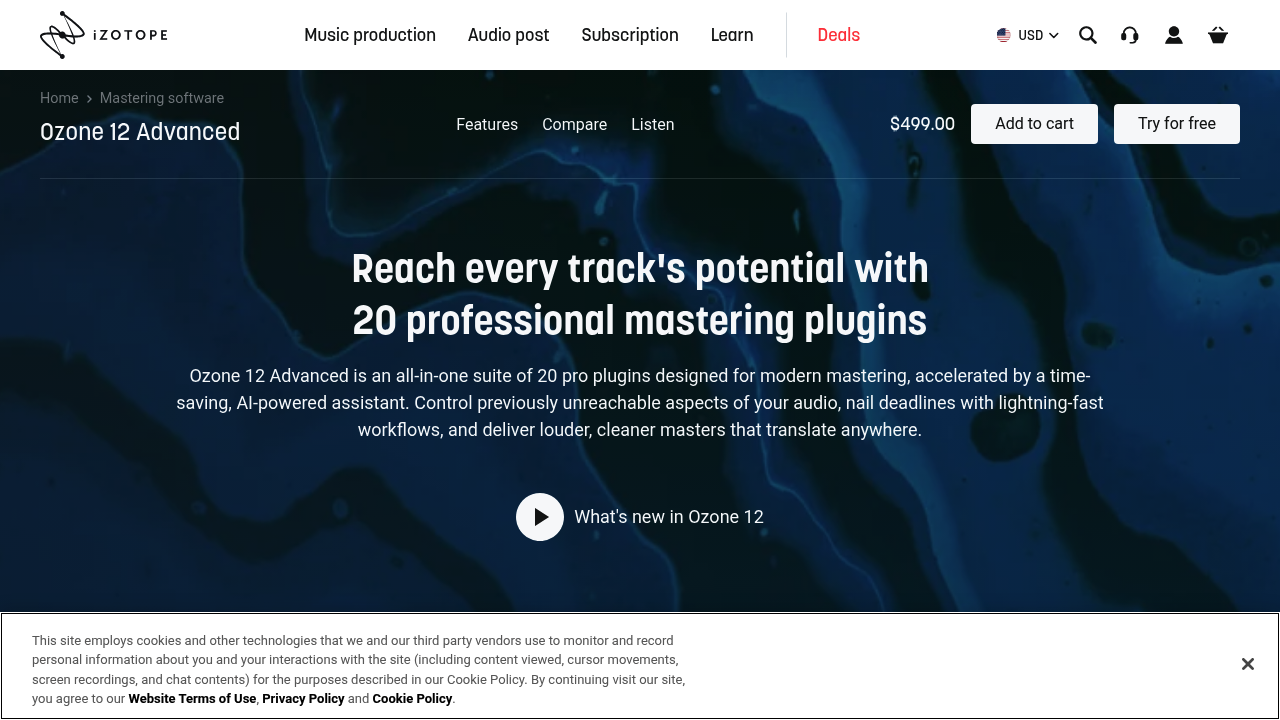Click the $499.00 price text
Screen dimensions: 1280x720
(x=922, y=124)
